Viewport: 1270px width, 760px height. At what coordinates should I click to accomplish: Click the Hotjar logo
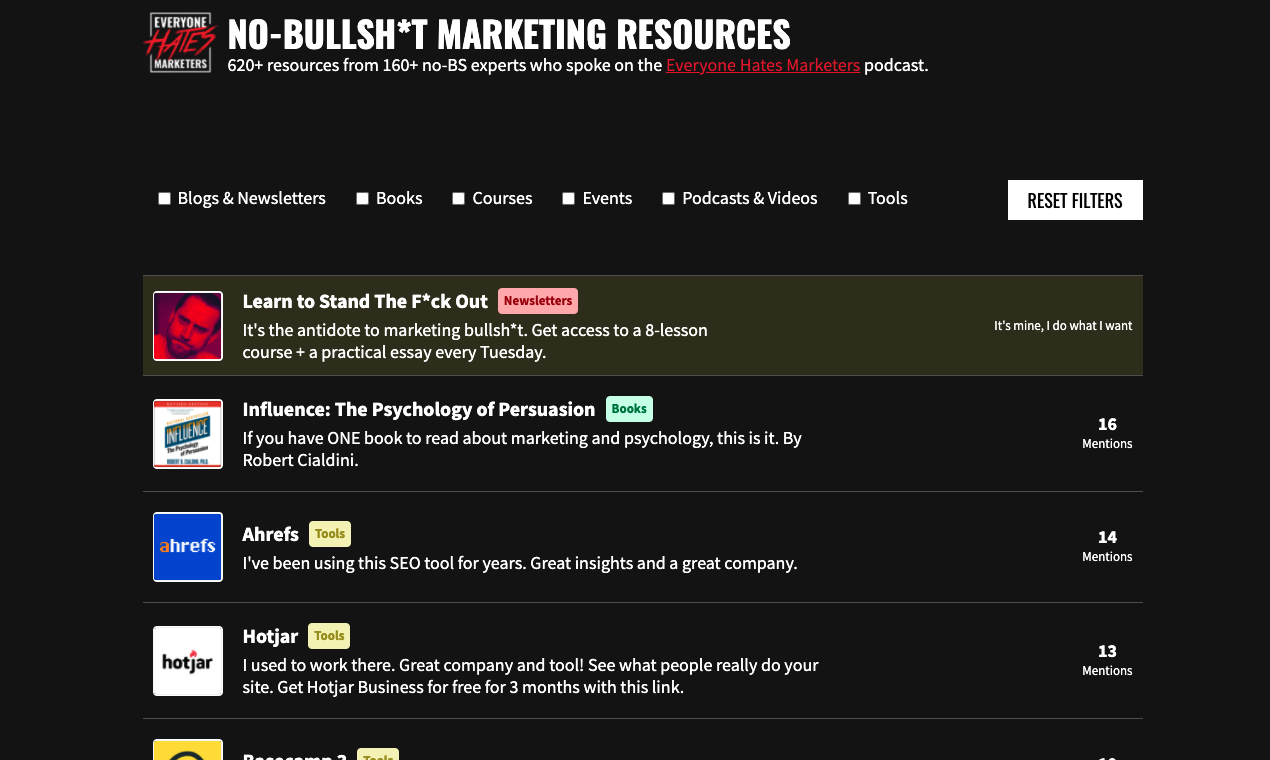coord(187,661)
